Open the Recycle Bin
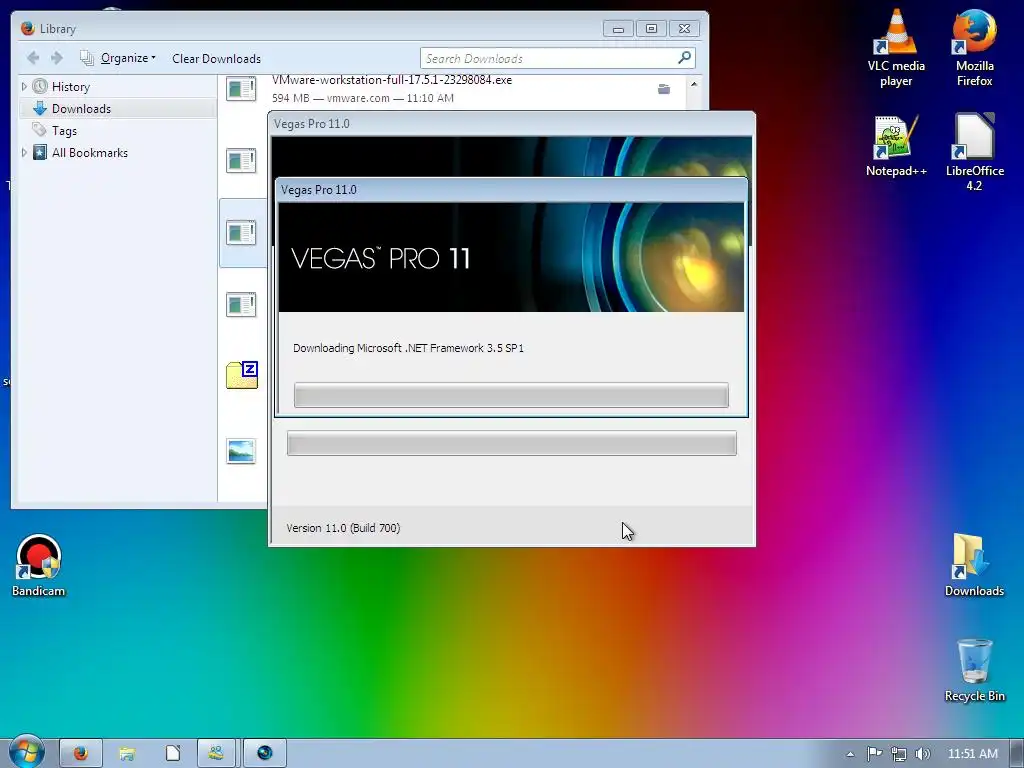 pyautogui.click(x=974, y=670)
